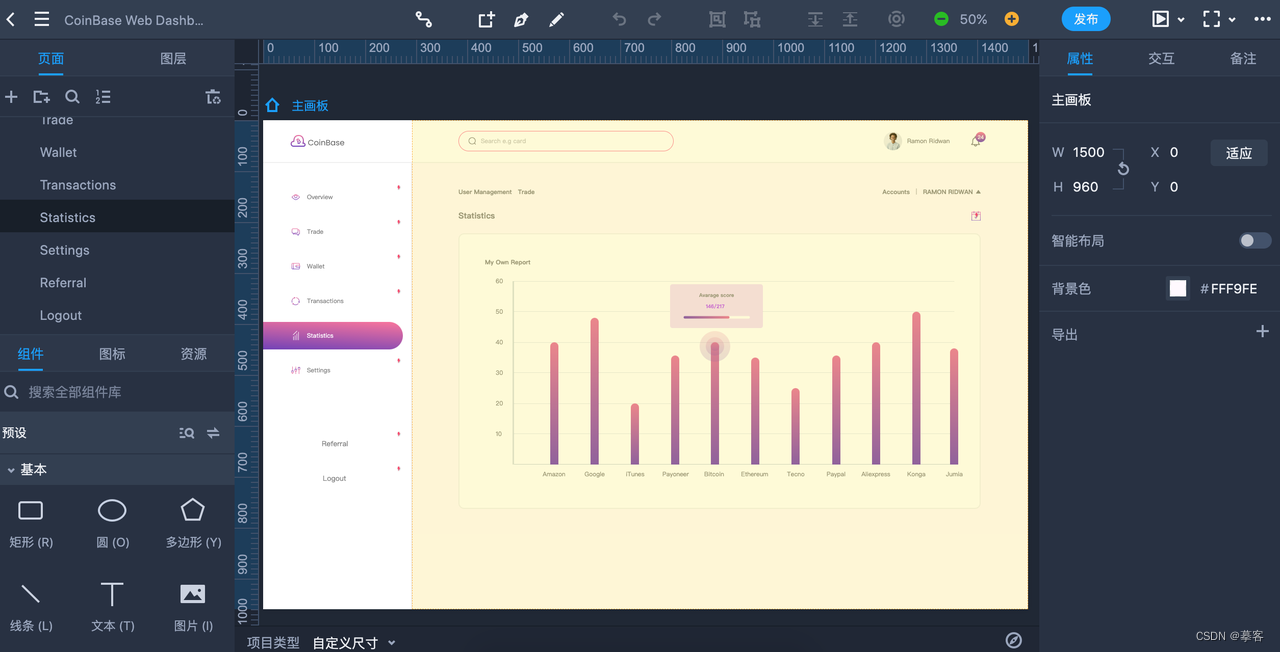Click the ungroup objects icon

752,19
